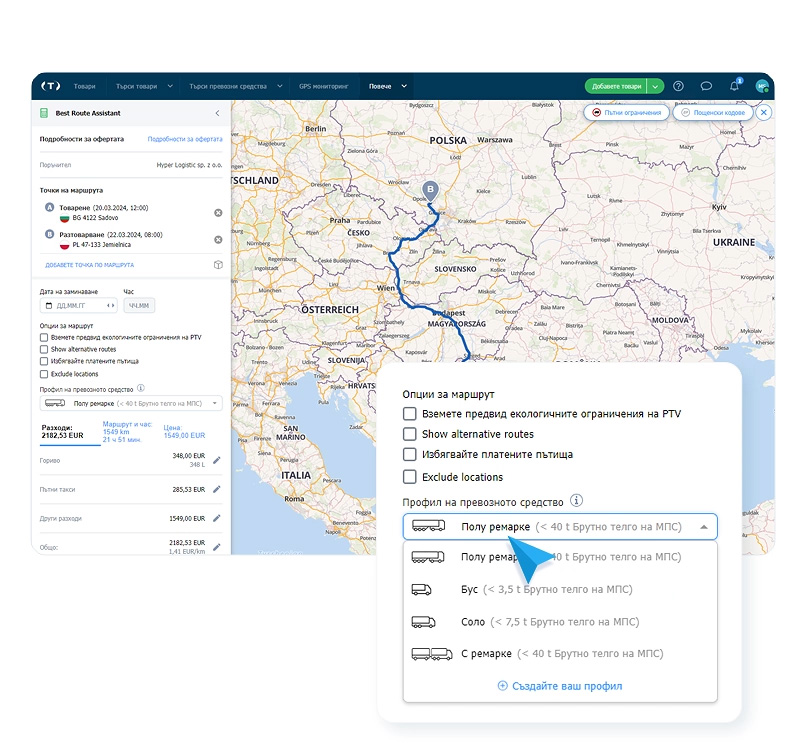Click the Пощенски кодове map button

coord(713,112)
